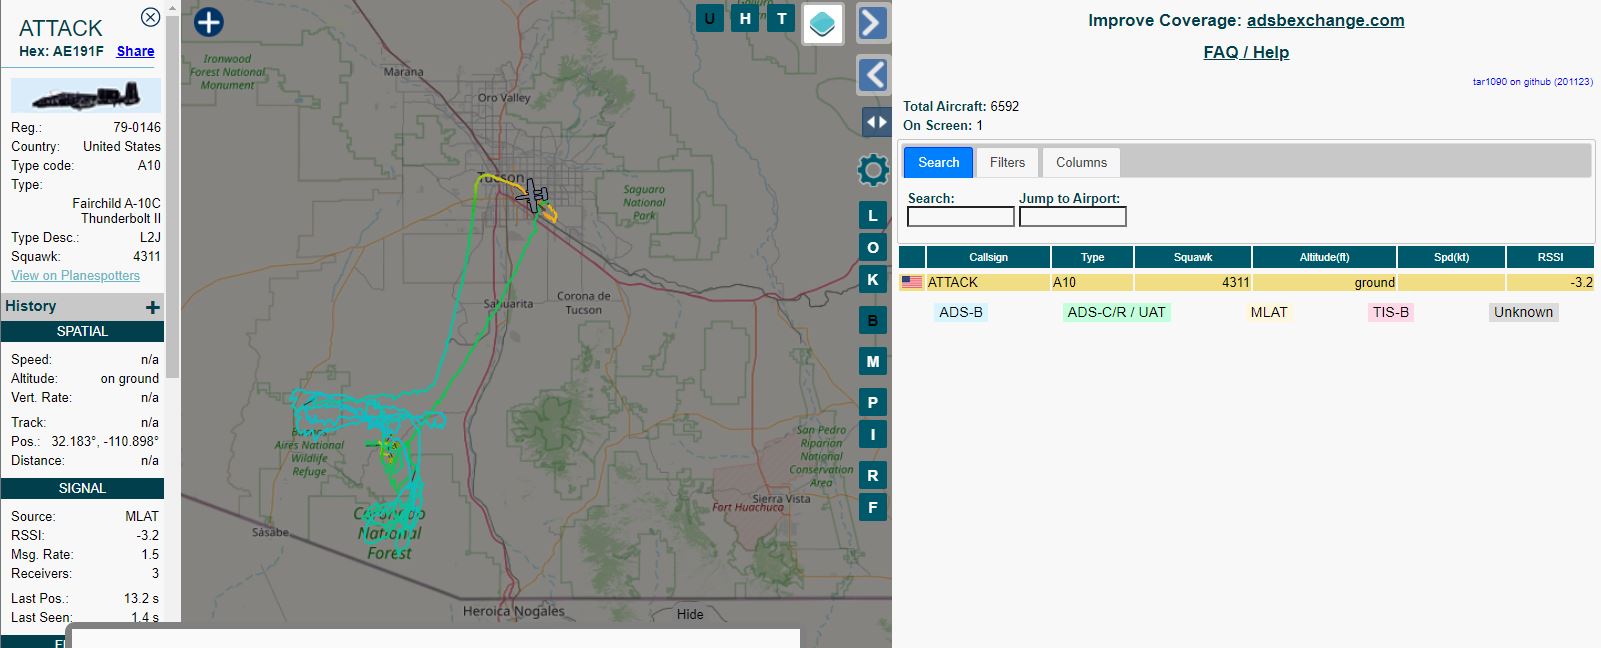This screenshot has width=1601, height=648.
Task: Open the map layers selector icon
Action: [x=822, y=23]
